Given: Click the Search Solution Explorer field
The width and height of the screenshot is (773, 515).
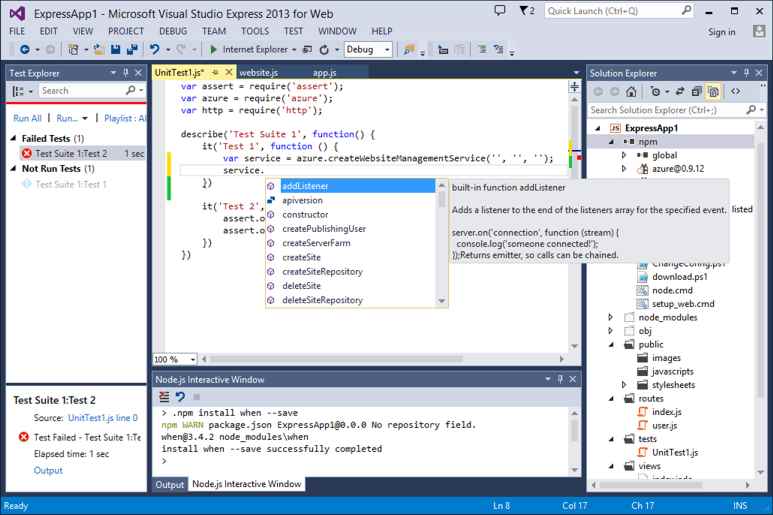Looking at the screenshot, I should (675, 110).
